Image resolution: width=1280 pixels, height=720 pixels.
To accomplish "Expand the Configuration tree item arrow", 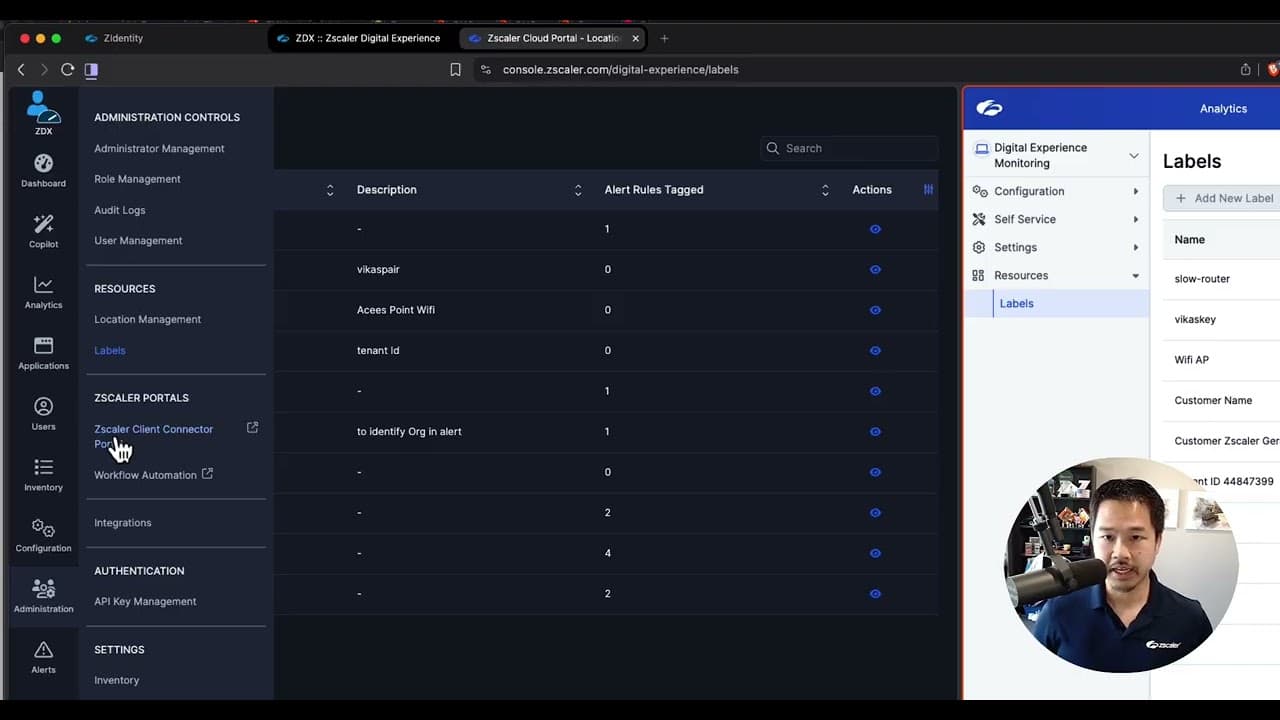I will tap(1135, 191).
